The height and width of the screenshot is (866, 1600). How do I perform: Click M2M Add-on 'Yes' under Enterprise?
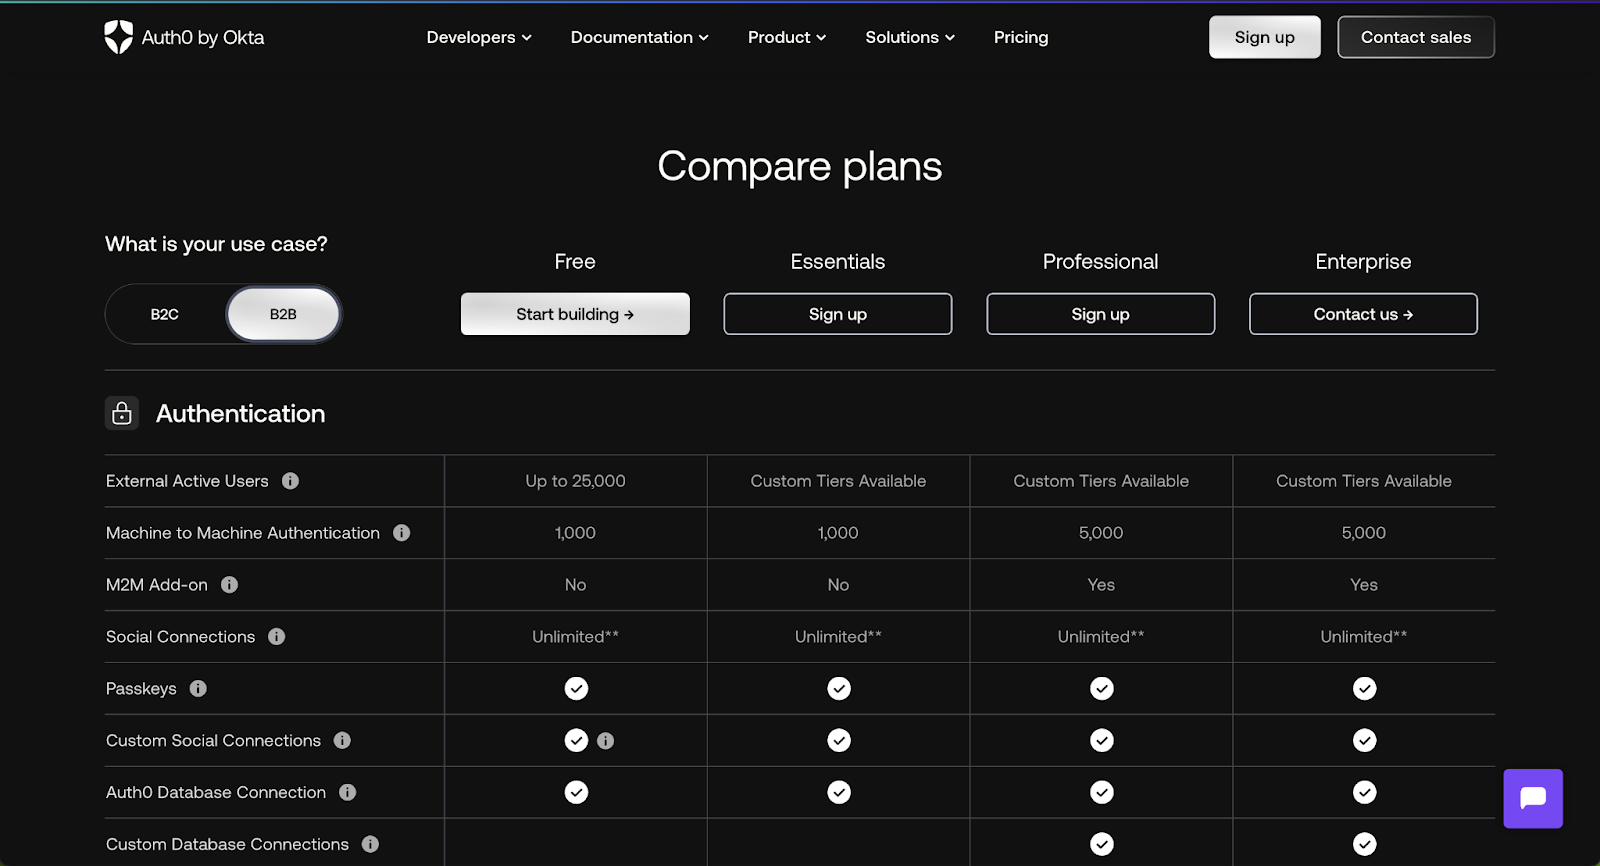(x=1364, y=585)
